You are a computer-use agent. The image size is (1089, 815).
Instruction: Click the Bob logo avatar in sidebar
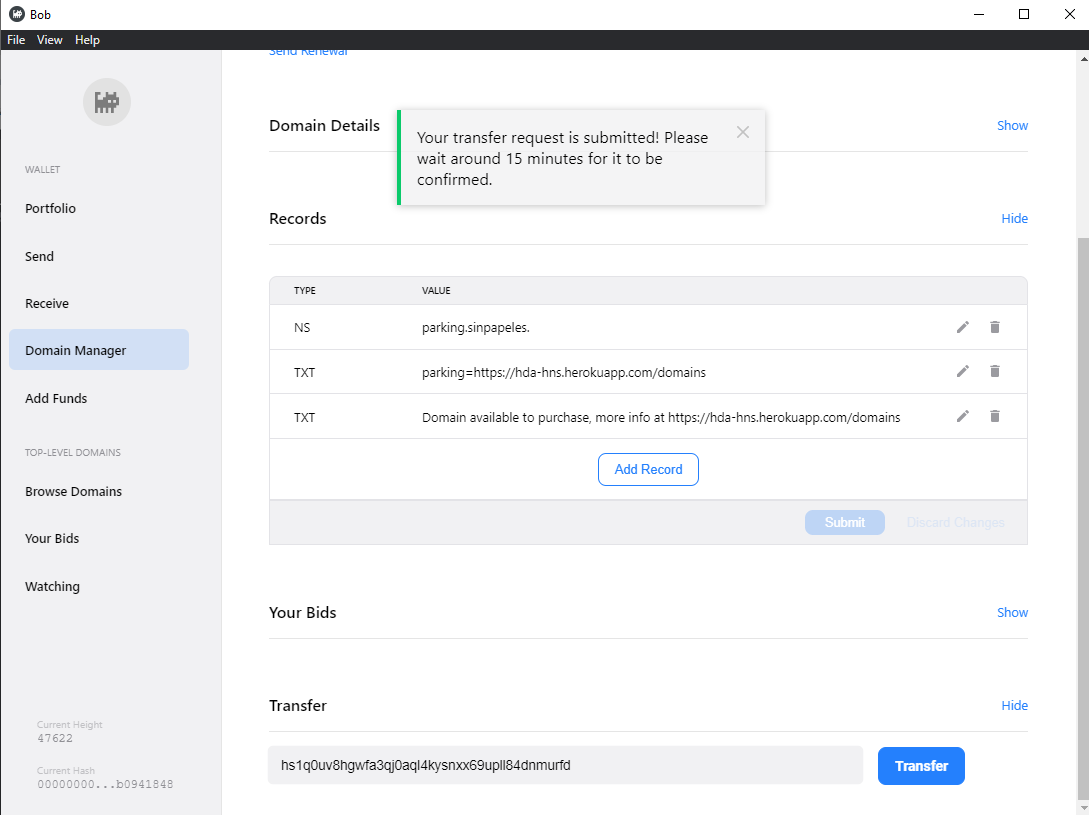coord(107,101)
